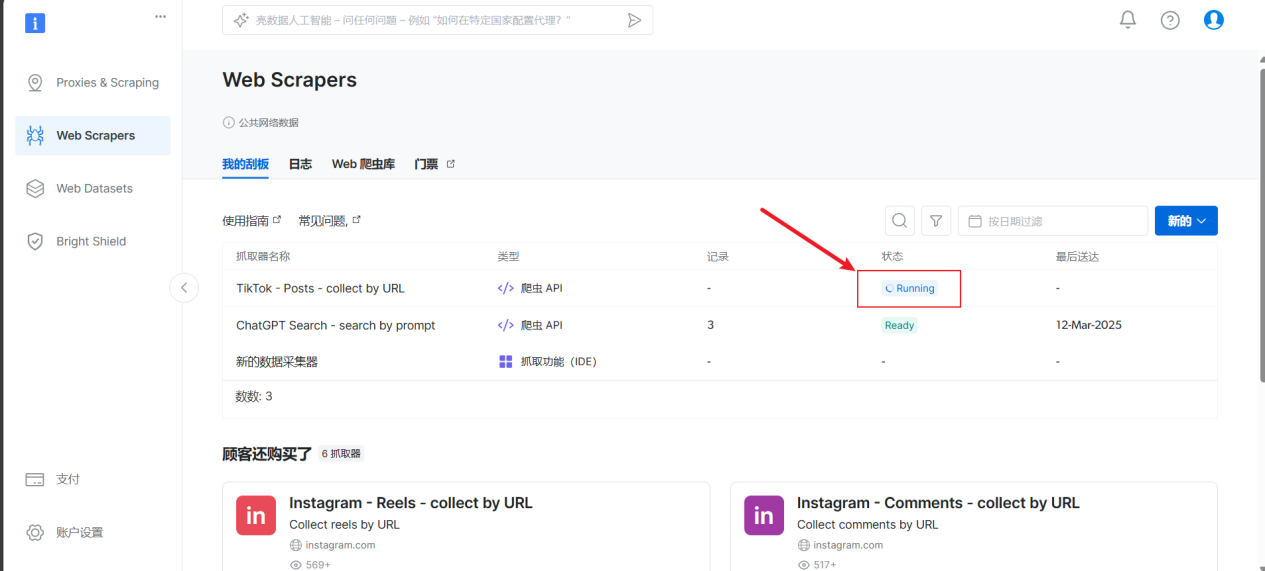Screen dimensions: 1265x571
Task: Open the 使用指南 link
Action: pyautogui.click(x=252, y=220)
